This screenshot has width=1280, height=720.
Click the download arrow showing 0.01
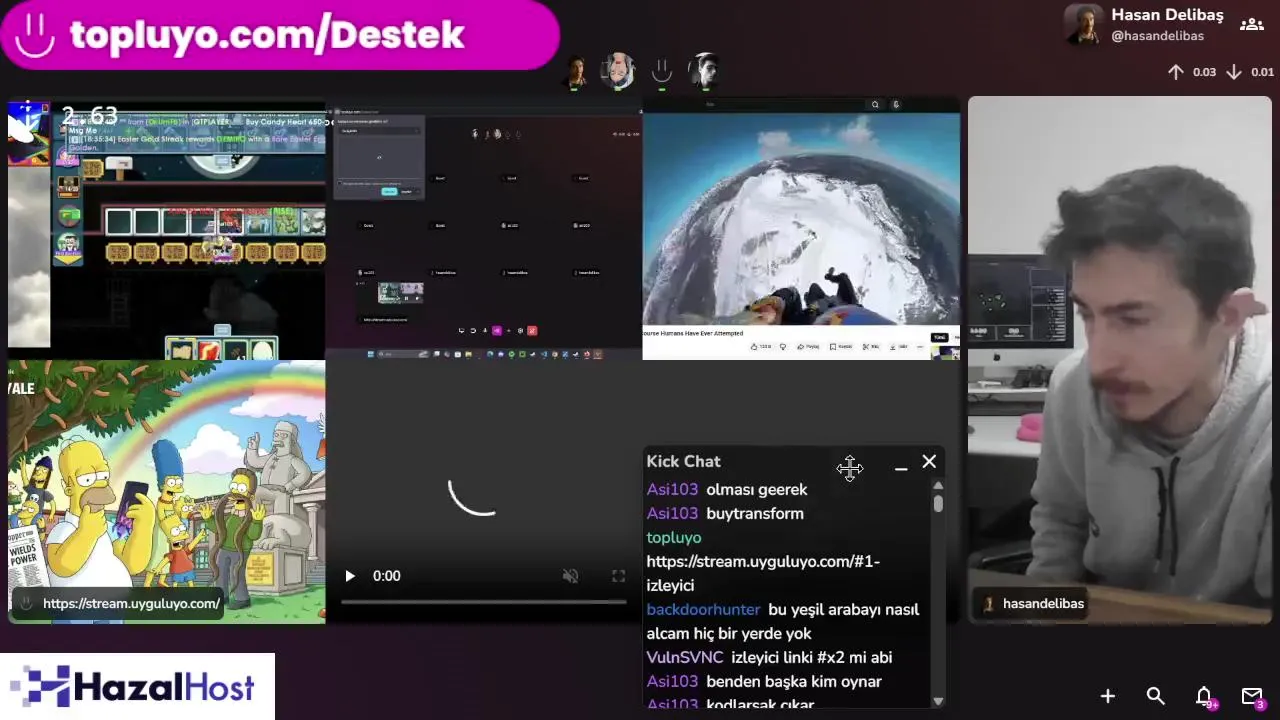click(1234, 72)
